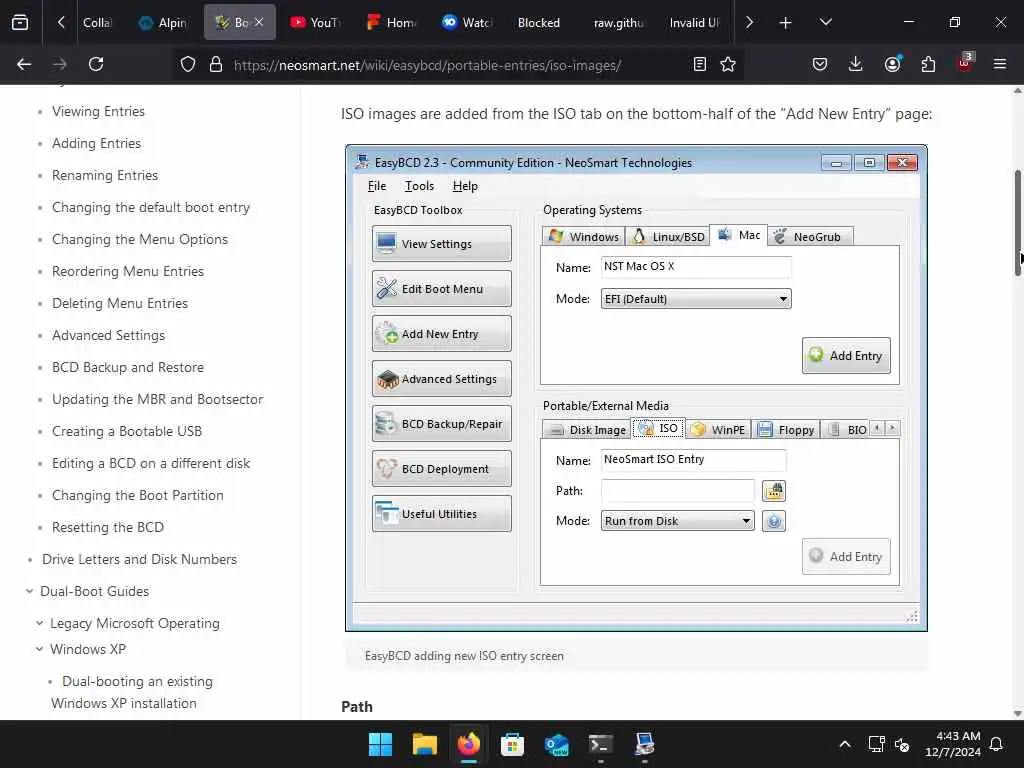The width and height of the screenshot is (1024, 768).
Task: Open Windows Start menu
Action: tap(380, 744)
